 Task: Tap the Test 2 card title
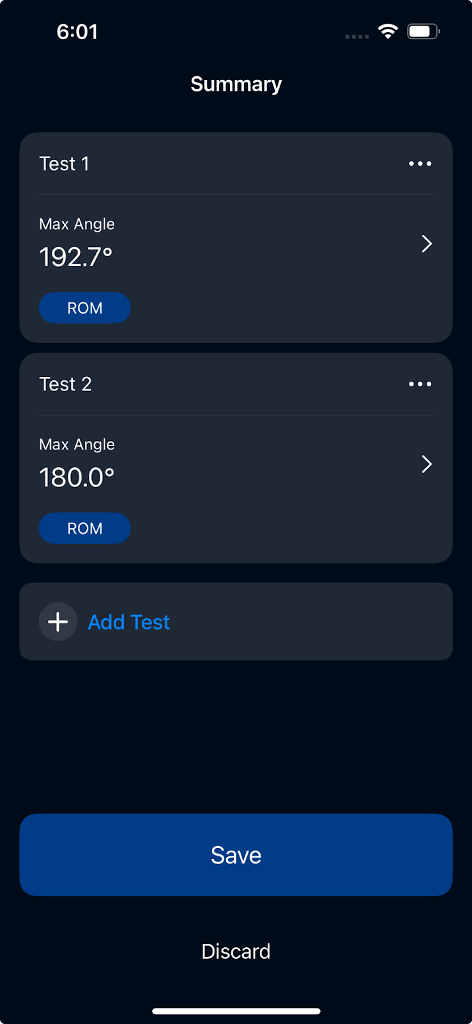coord(65,385)
